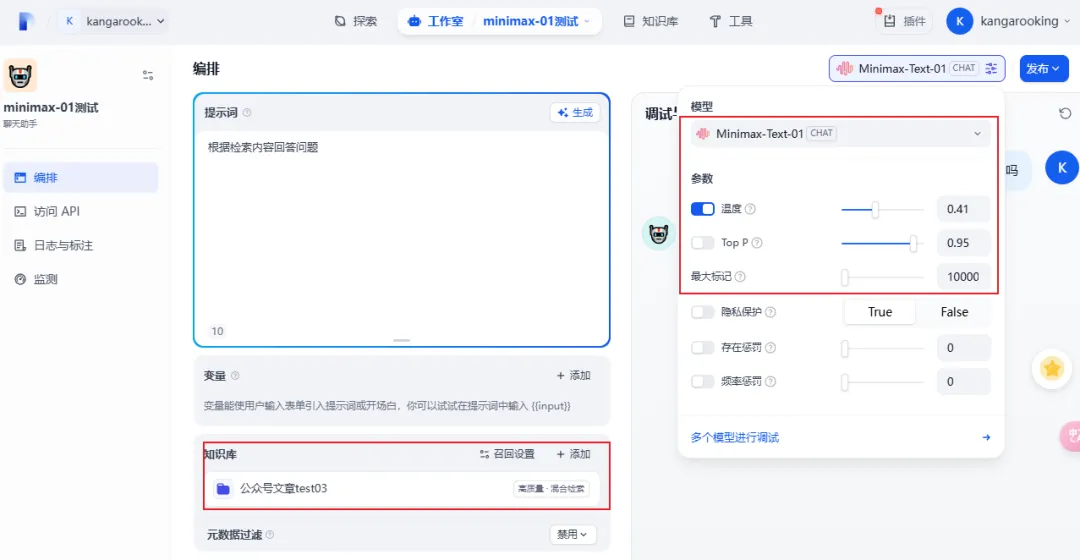Open 监测 in the sidebar

81,279
